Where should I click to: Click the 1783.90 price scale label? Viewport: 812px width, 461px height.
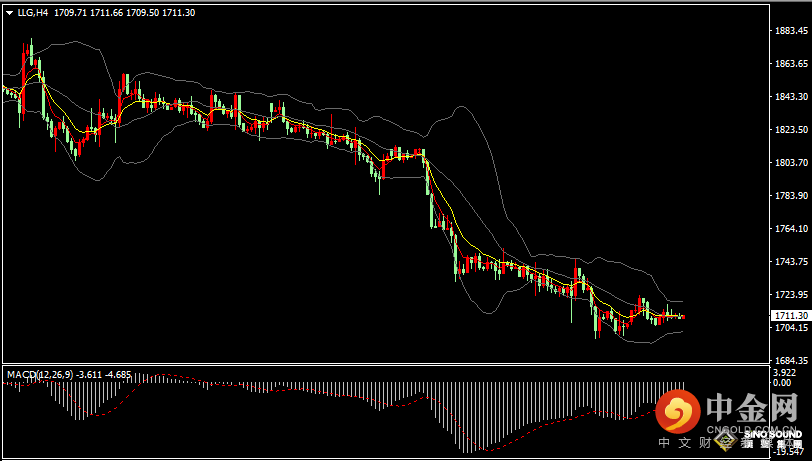click(x=791, y=195)
